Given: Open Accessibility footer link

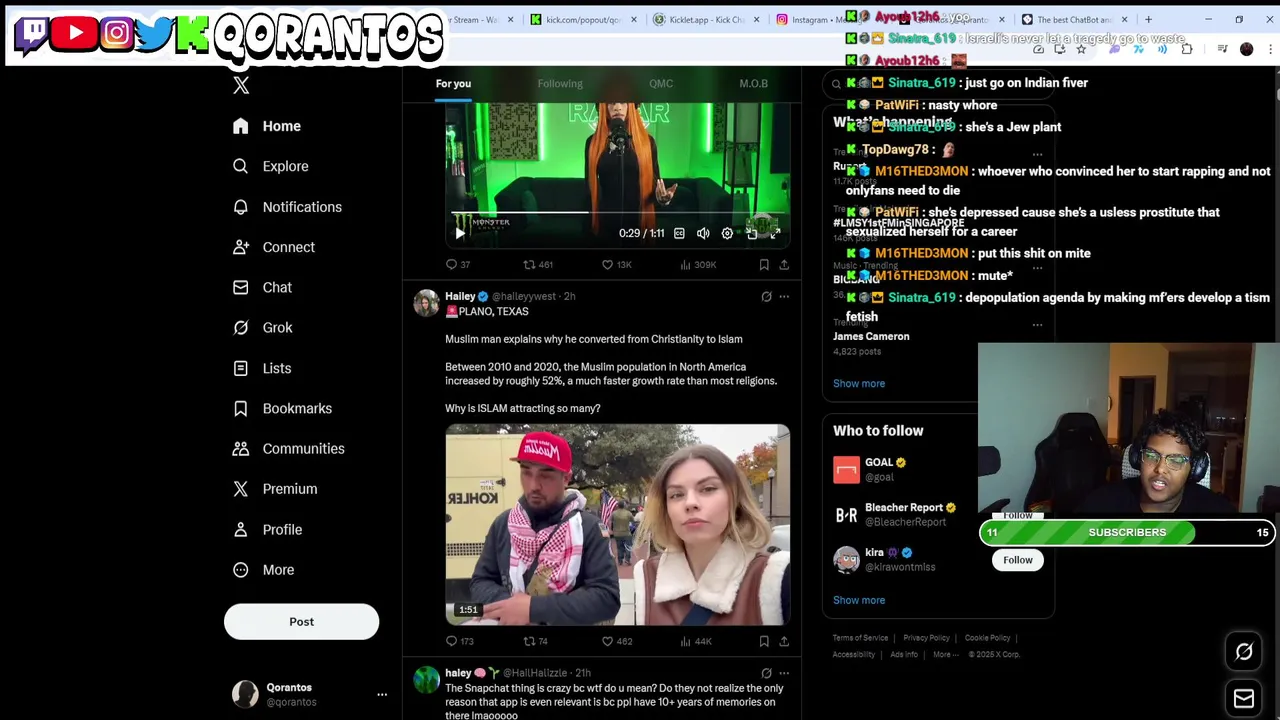Looking at the screenshot, I should [x=854, y=655].
